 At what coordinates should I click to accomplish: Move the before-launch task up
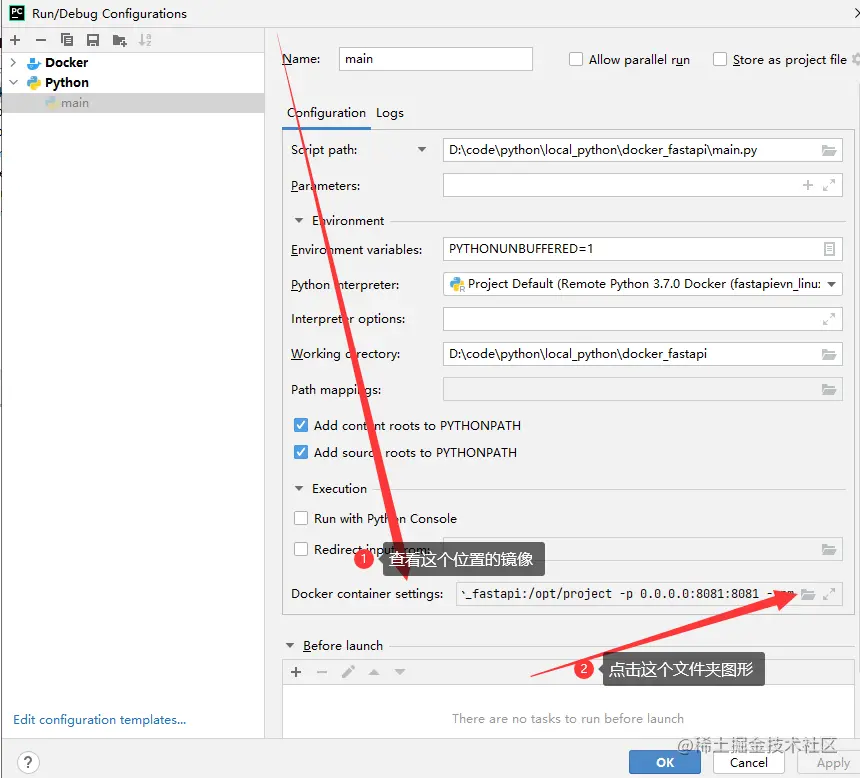pos(374,672)
